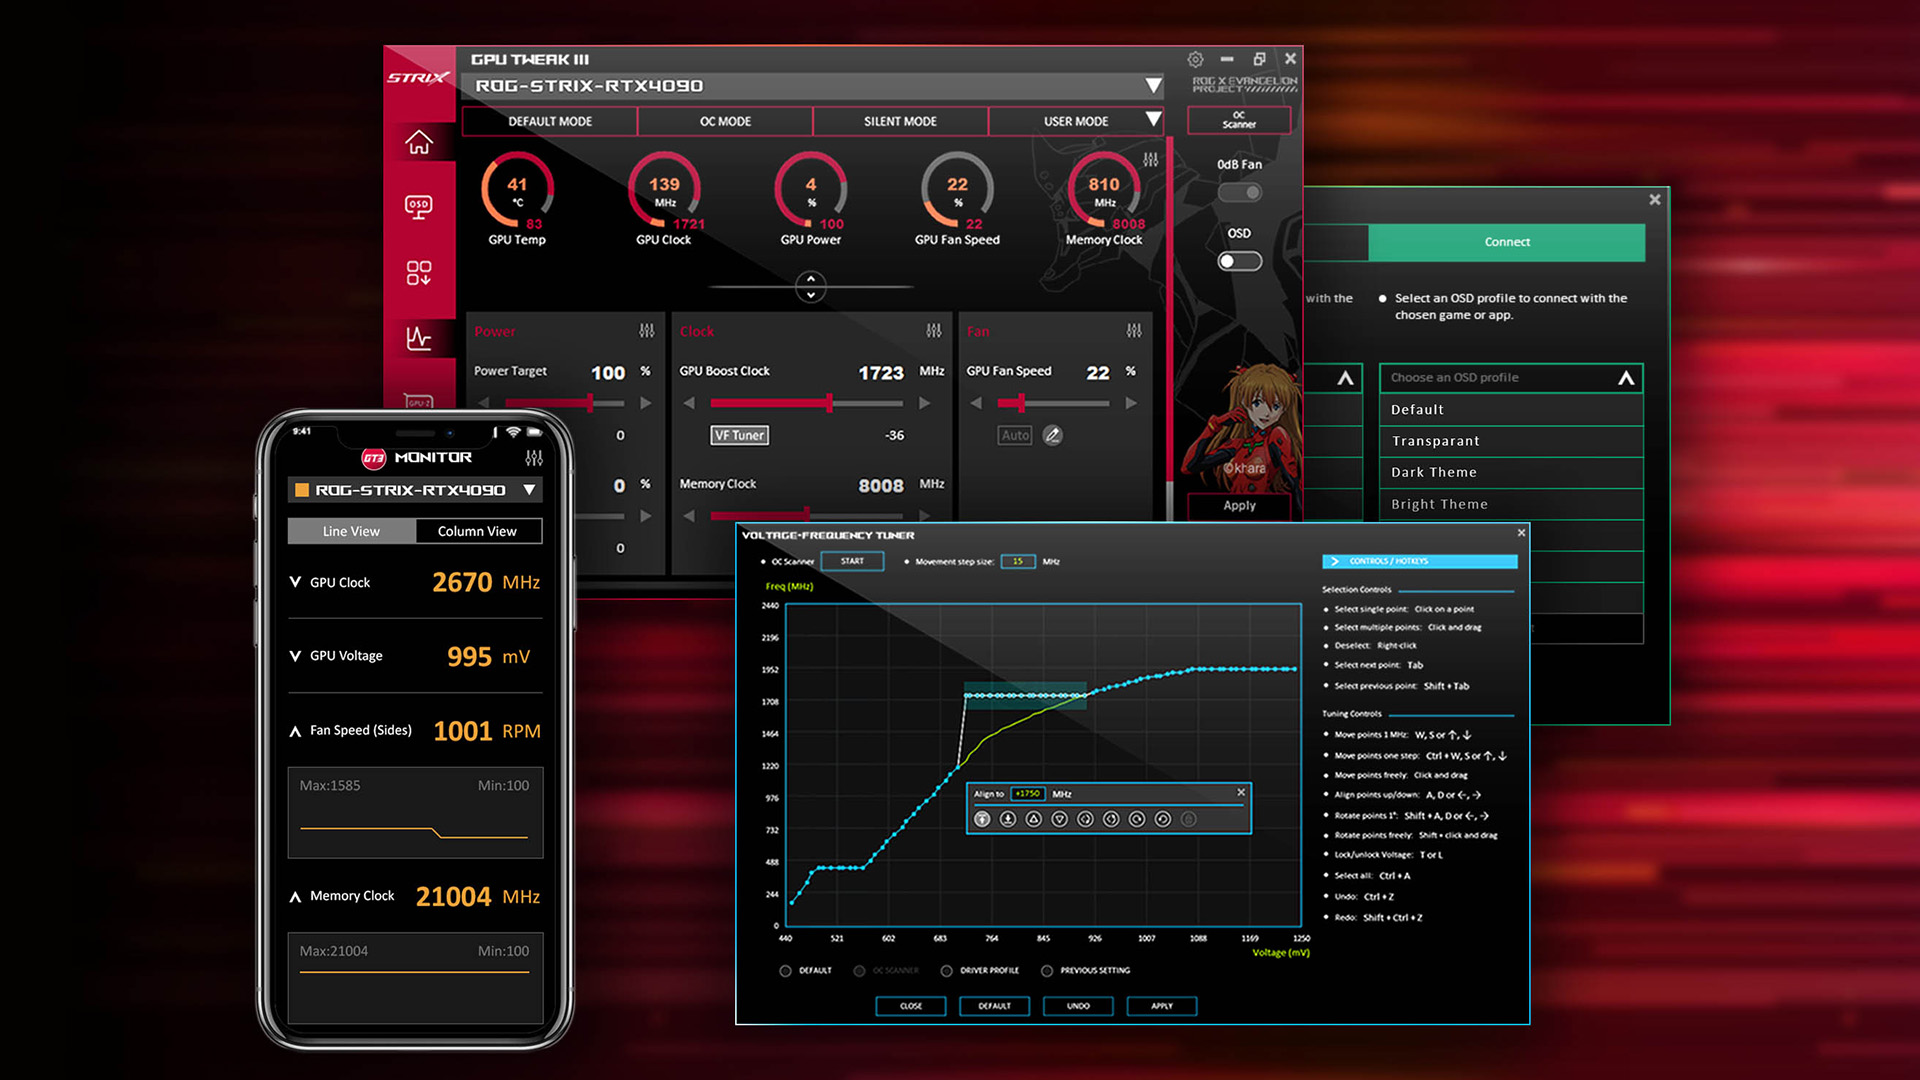Screen dimensions: 1920x1080
Task: Expand the USER MODE profile dropdown arrow
Action: (1153, 119)
